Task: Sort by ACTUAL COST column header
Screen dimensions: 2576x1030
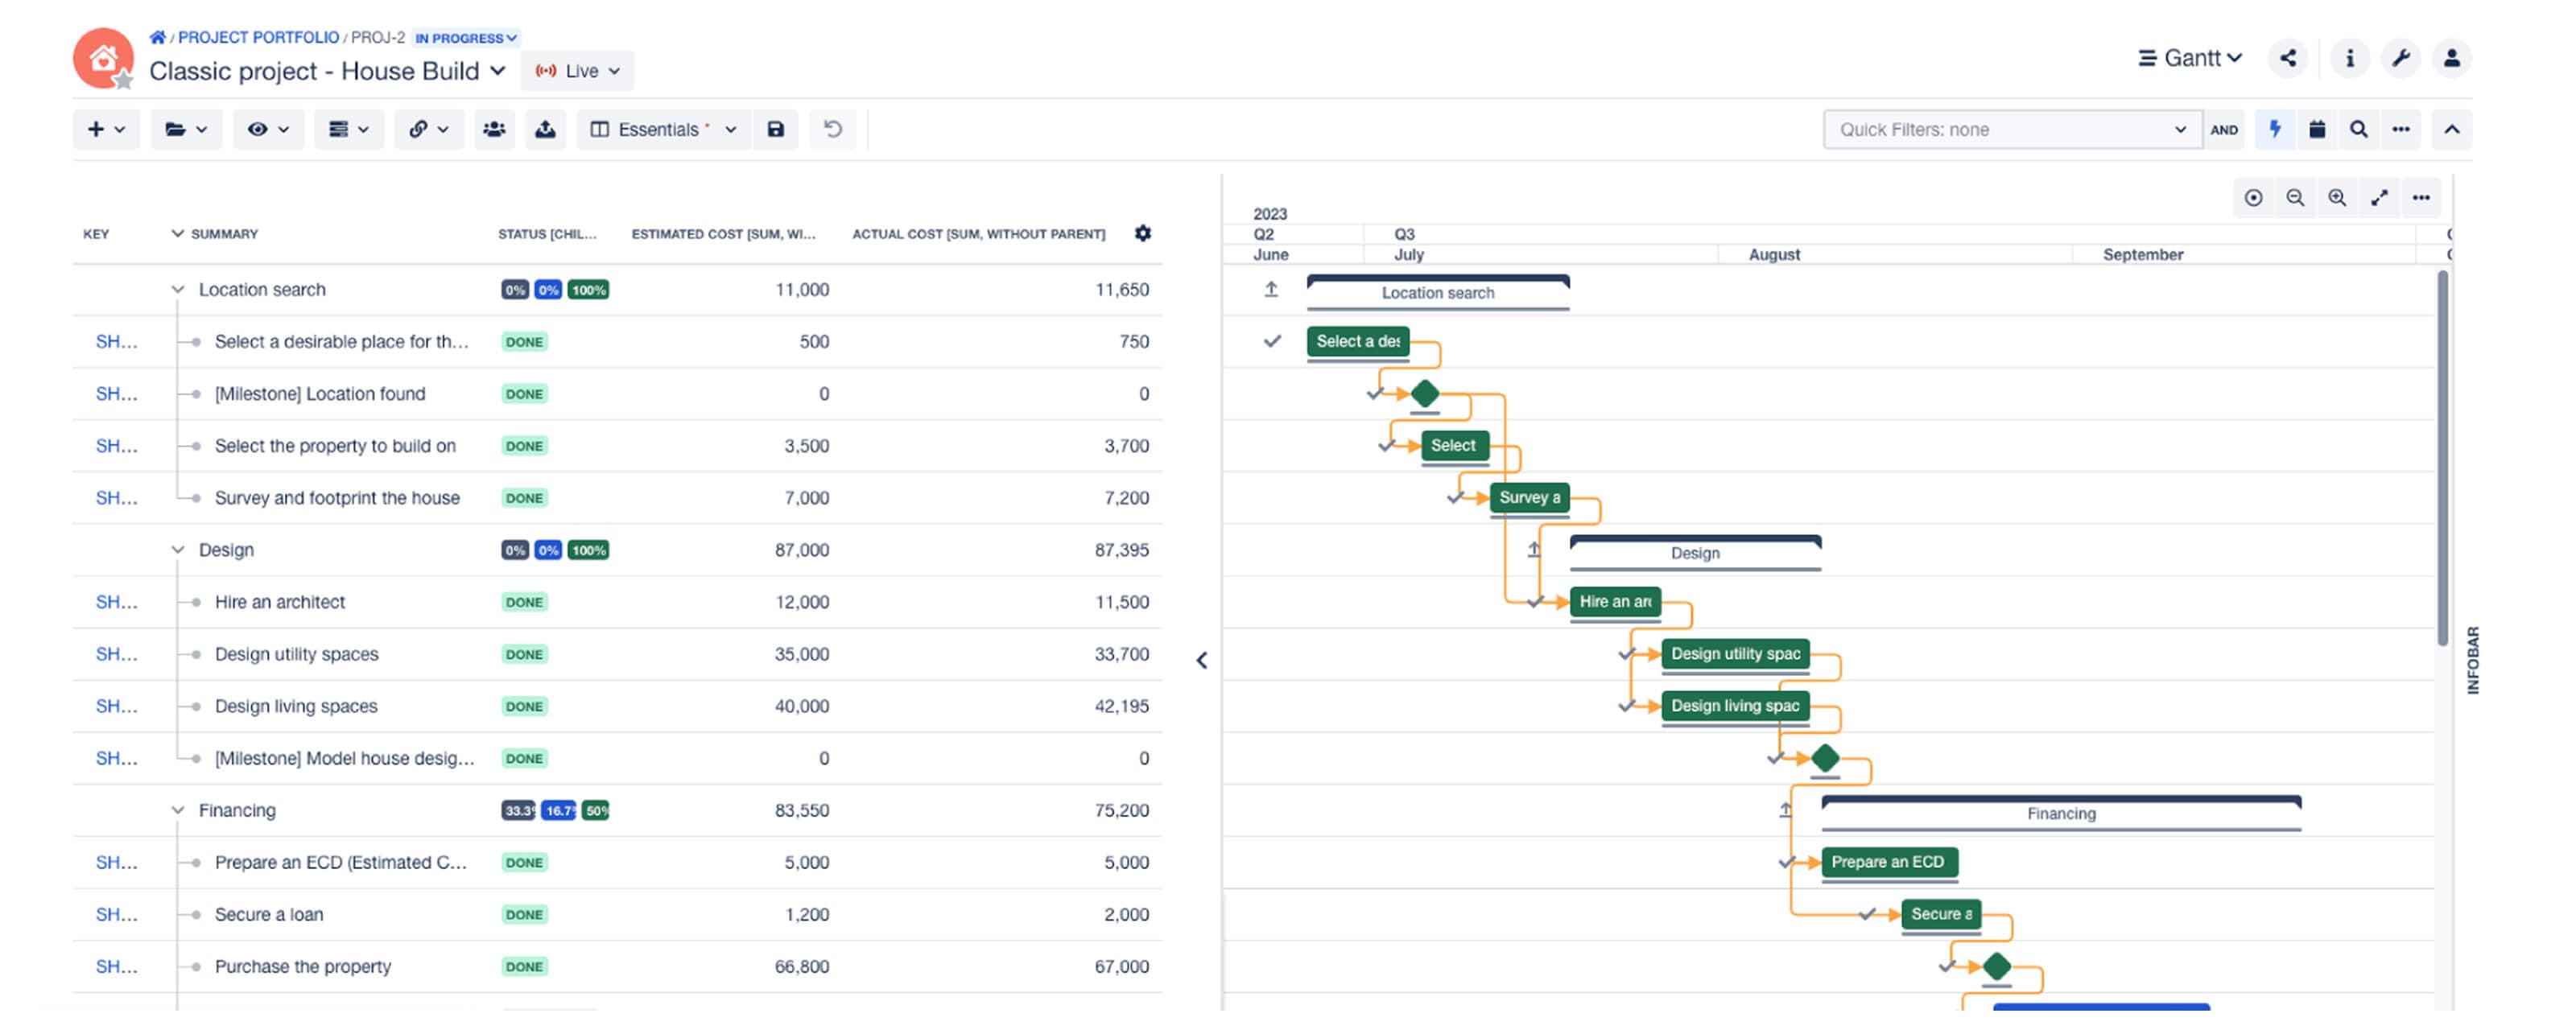Action: coord(978,234)
